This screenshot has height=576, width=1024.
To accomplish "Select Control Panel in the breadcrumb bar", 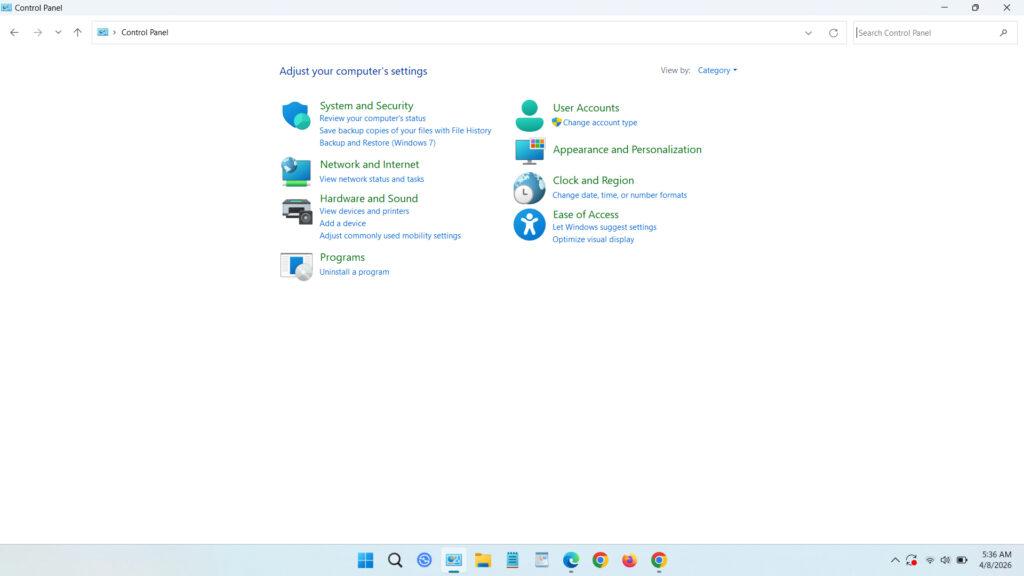I will [145, 32].
